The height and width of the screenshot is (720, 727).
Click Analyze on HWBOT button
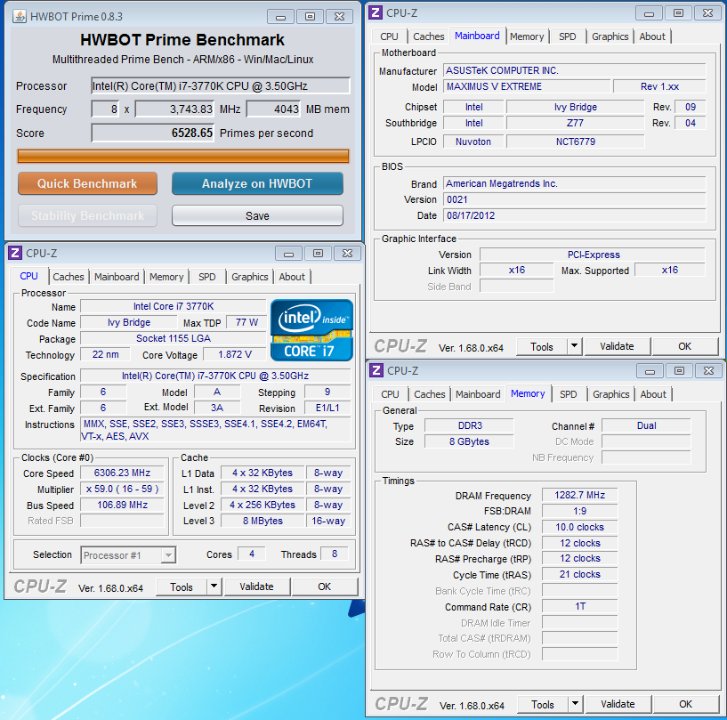click(x=257, y=184)
